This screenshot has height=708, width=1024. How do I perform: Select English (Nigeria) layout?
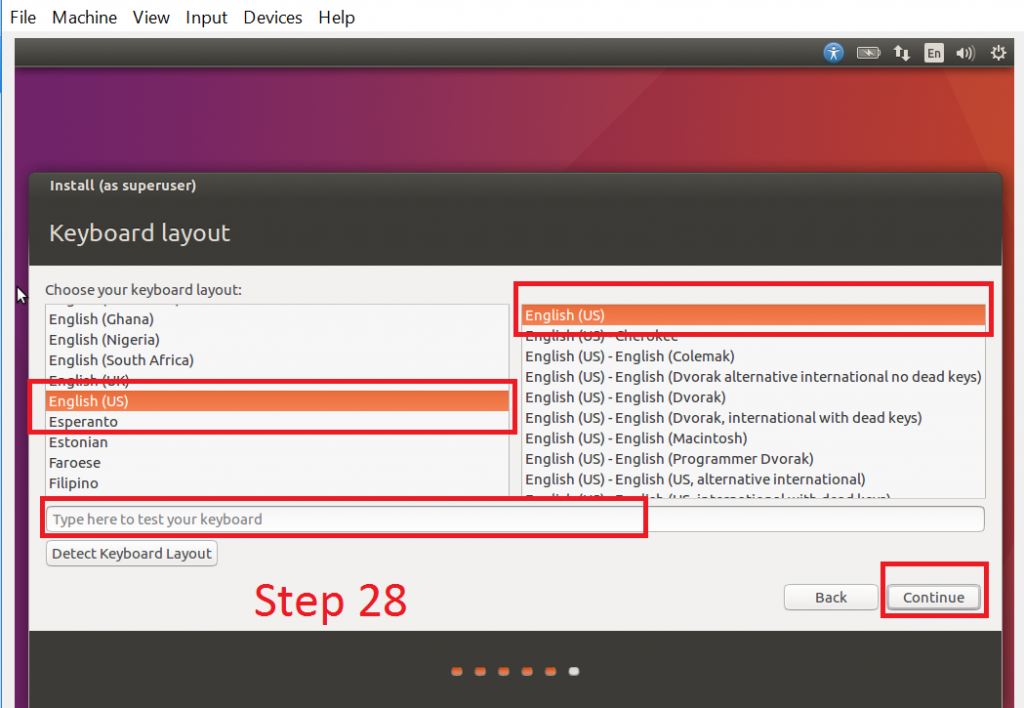[x=277, y=340]
